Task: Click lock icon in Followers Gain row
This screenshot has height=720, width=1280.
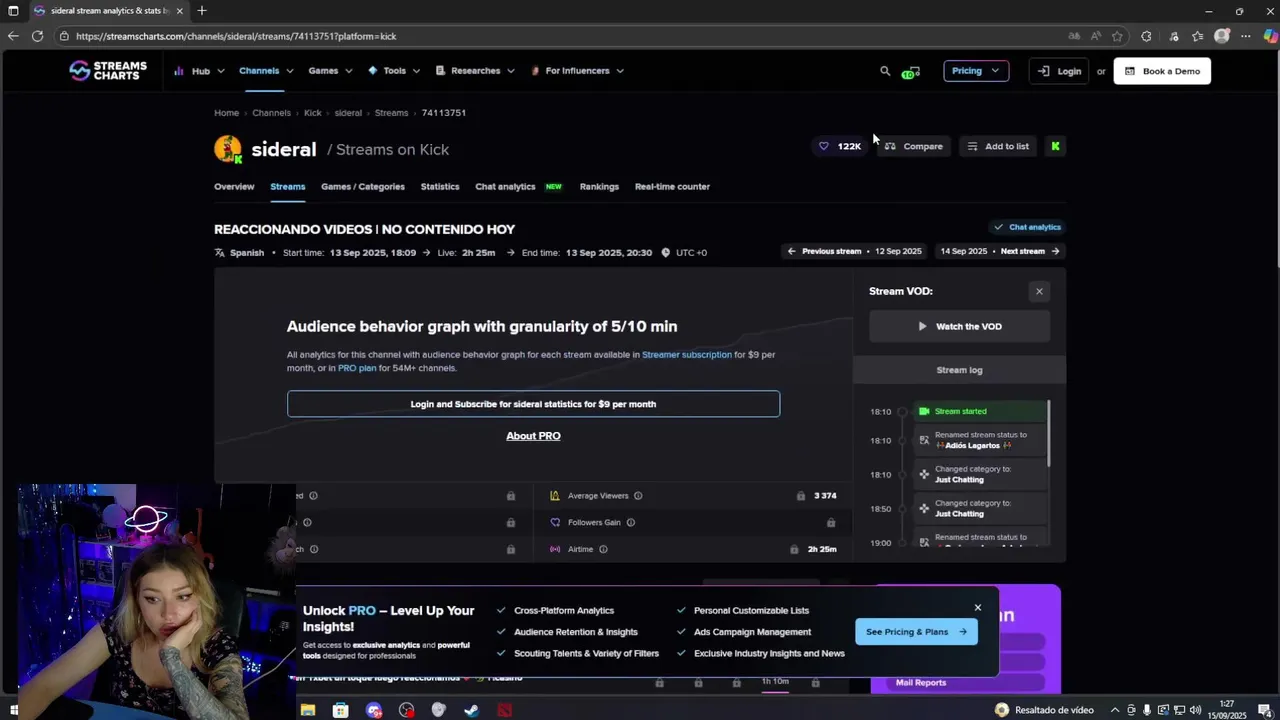Action: click(x=831, y=522)
